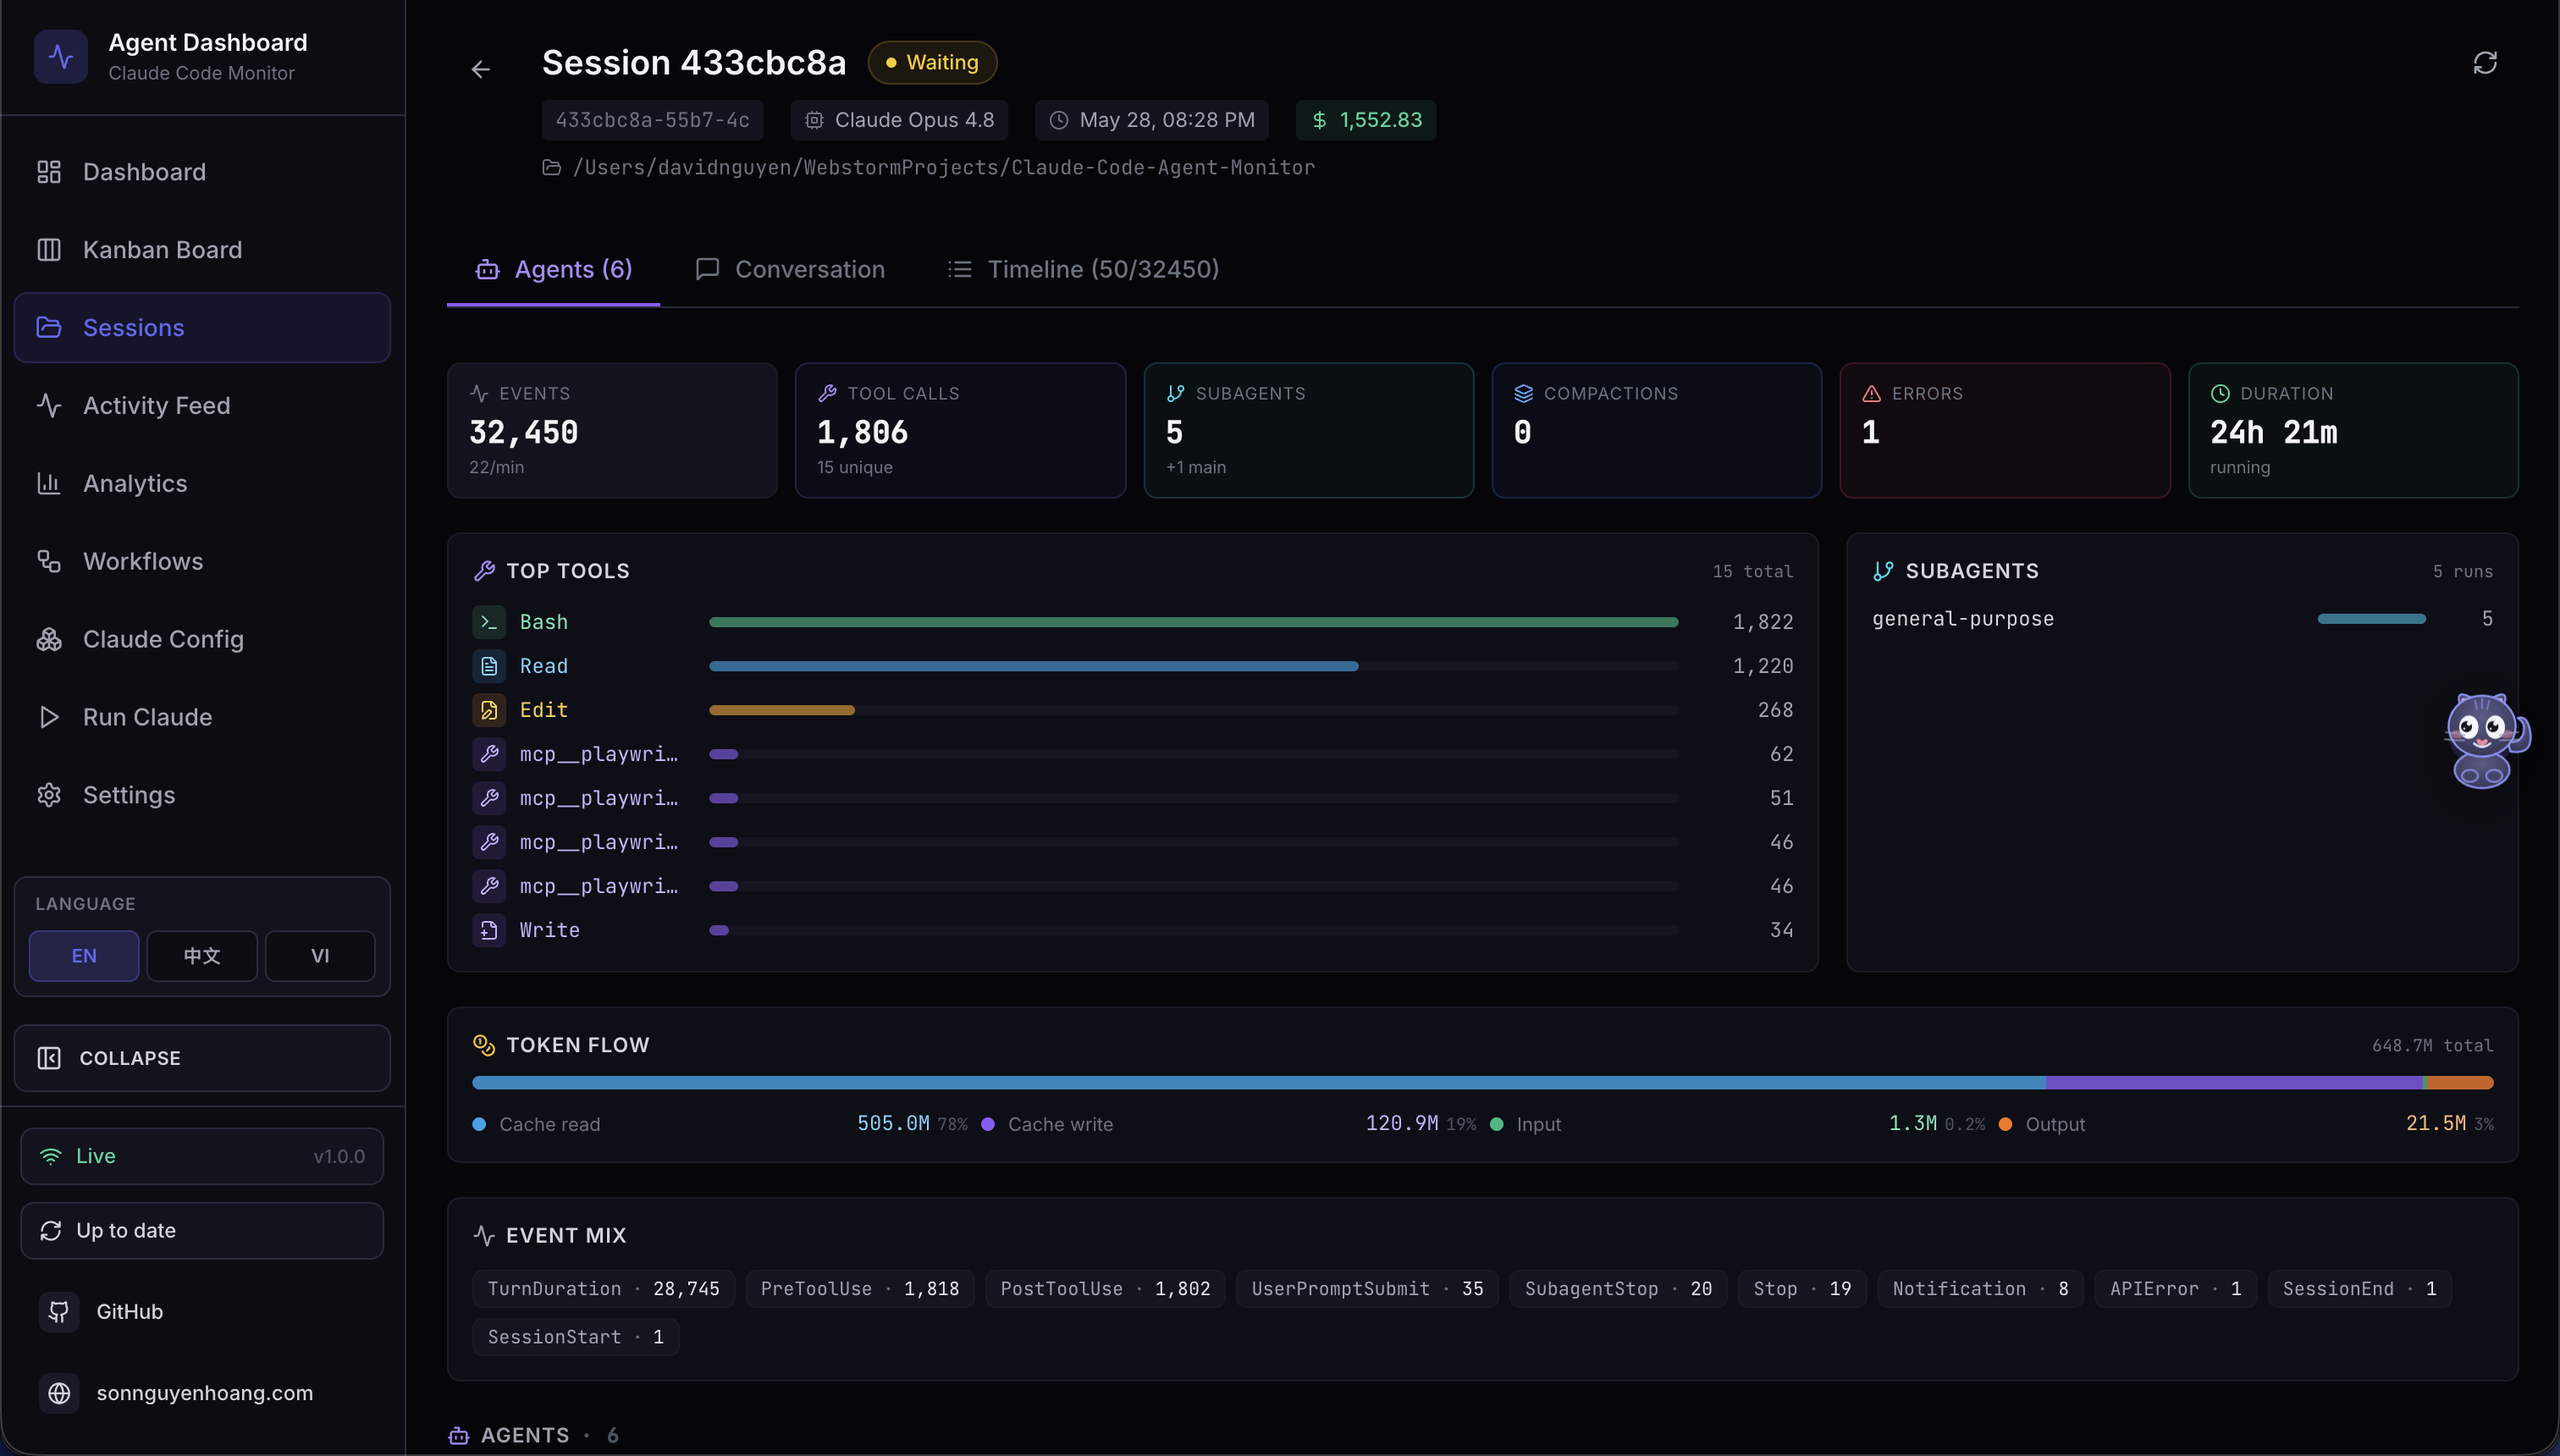
Task: Click the cat mascot assistant
Action: (x=2486, y=741)
